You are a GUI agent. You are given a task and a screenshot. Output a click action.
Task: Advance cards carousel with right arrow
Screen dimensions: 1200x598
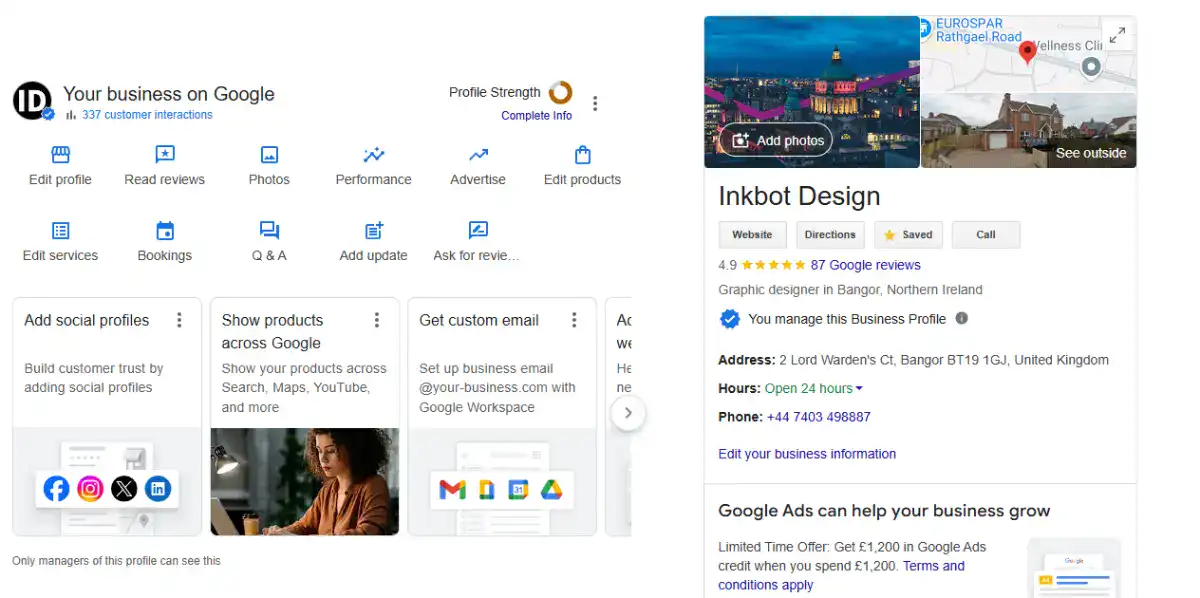(628, 412)
